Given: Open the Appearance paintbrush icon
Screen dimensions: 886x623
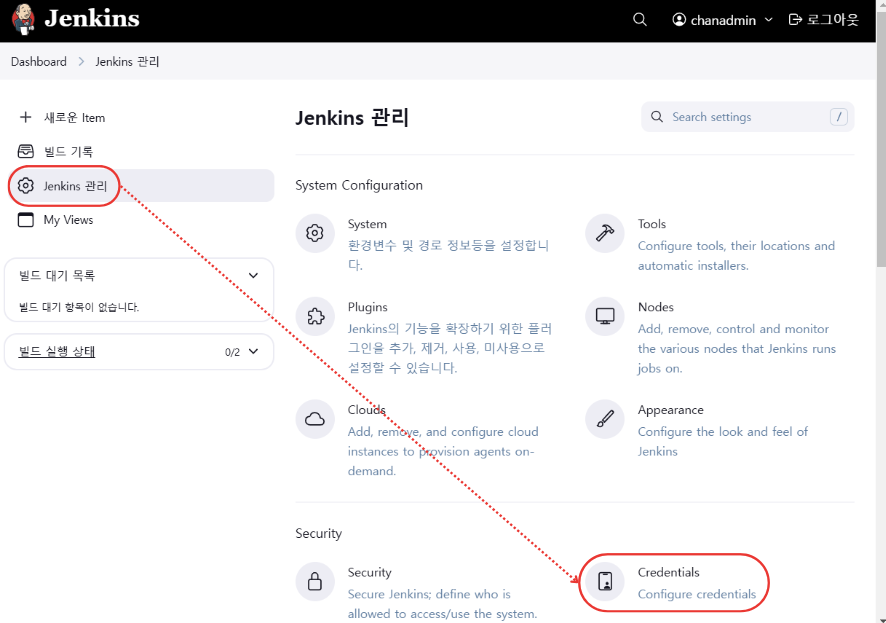Looking at the screenshot, I should (605, 419).
